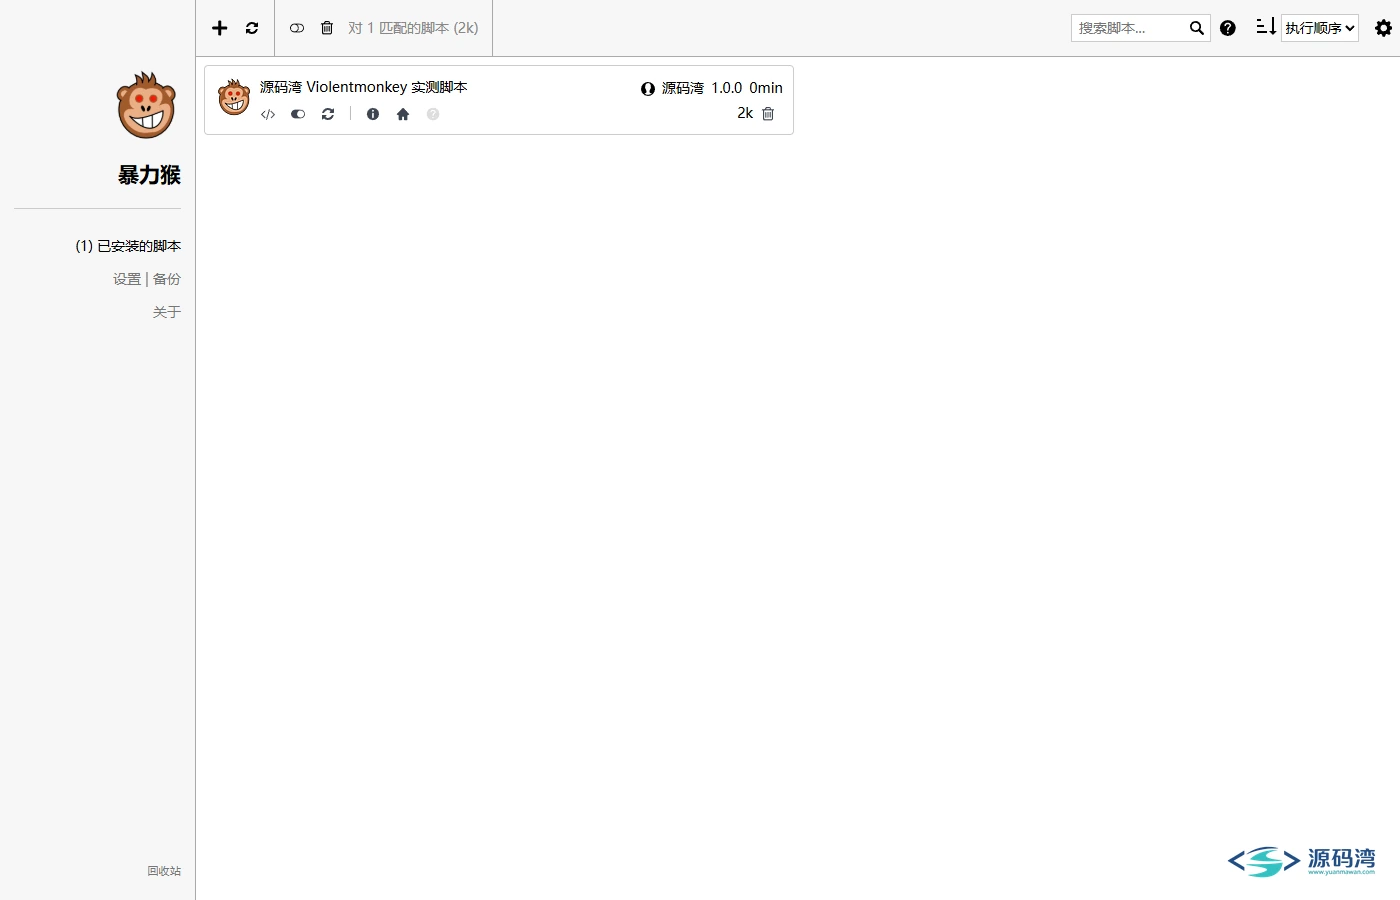Viewport: 1400px width, 900px height.
Task: Open the gear settings icon at top right
Action: (x=1384, y=28)
